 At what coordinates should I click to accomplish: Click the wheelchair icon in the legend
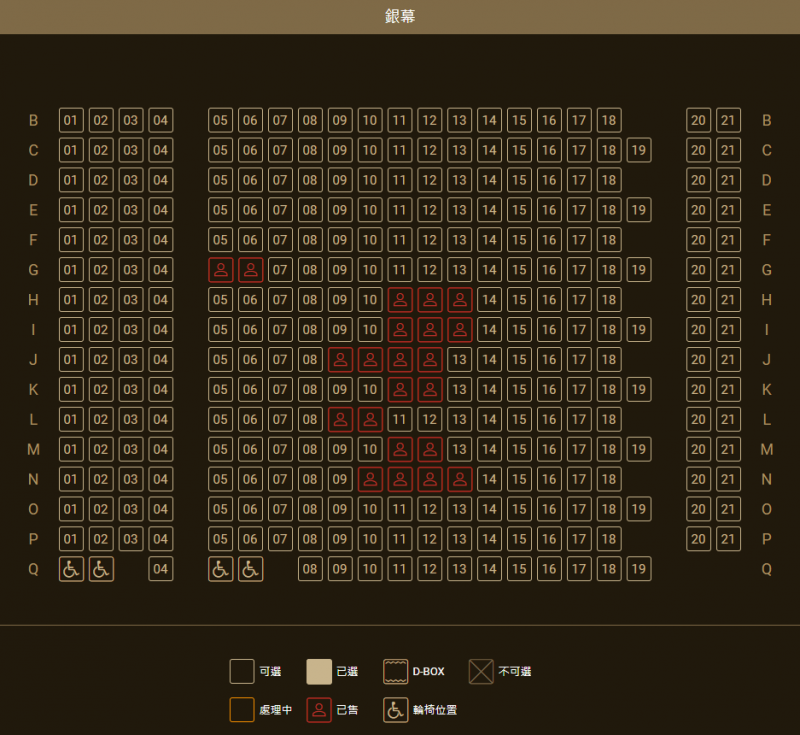[396, 710]
